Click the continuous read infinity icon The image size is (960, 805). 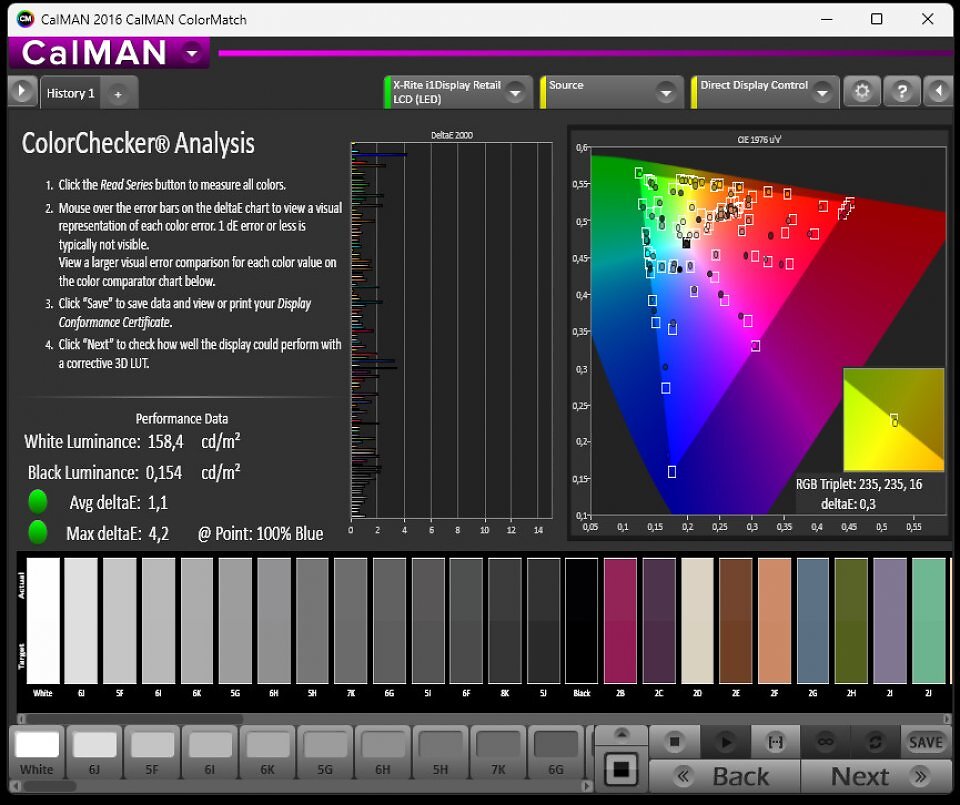tap(825, 742)
